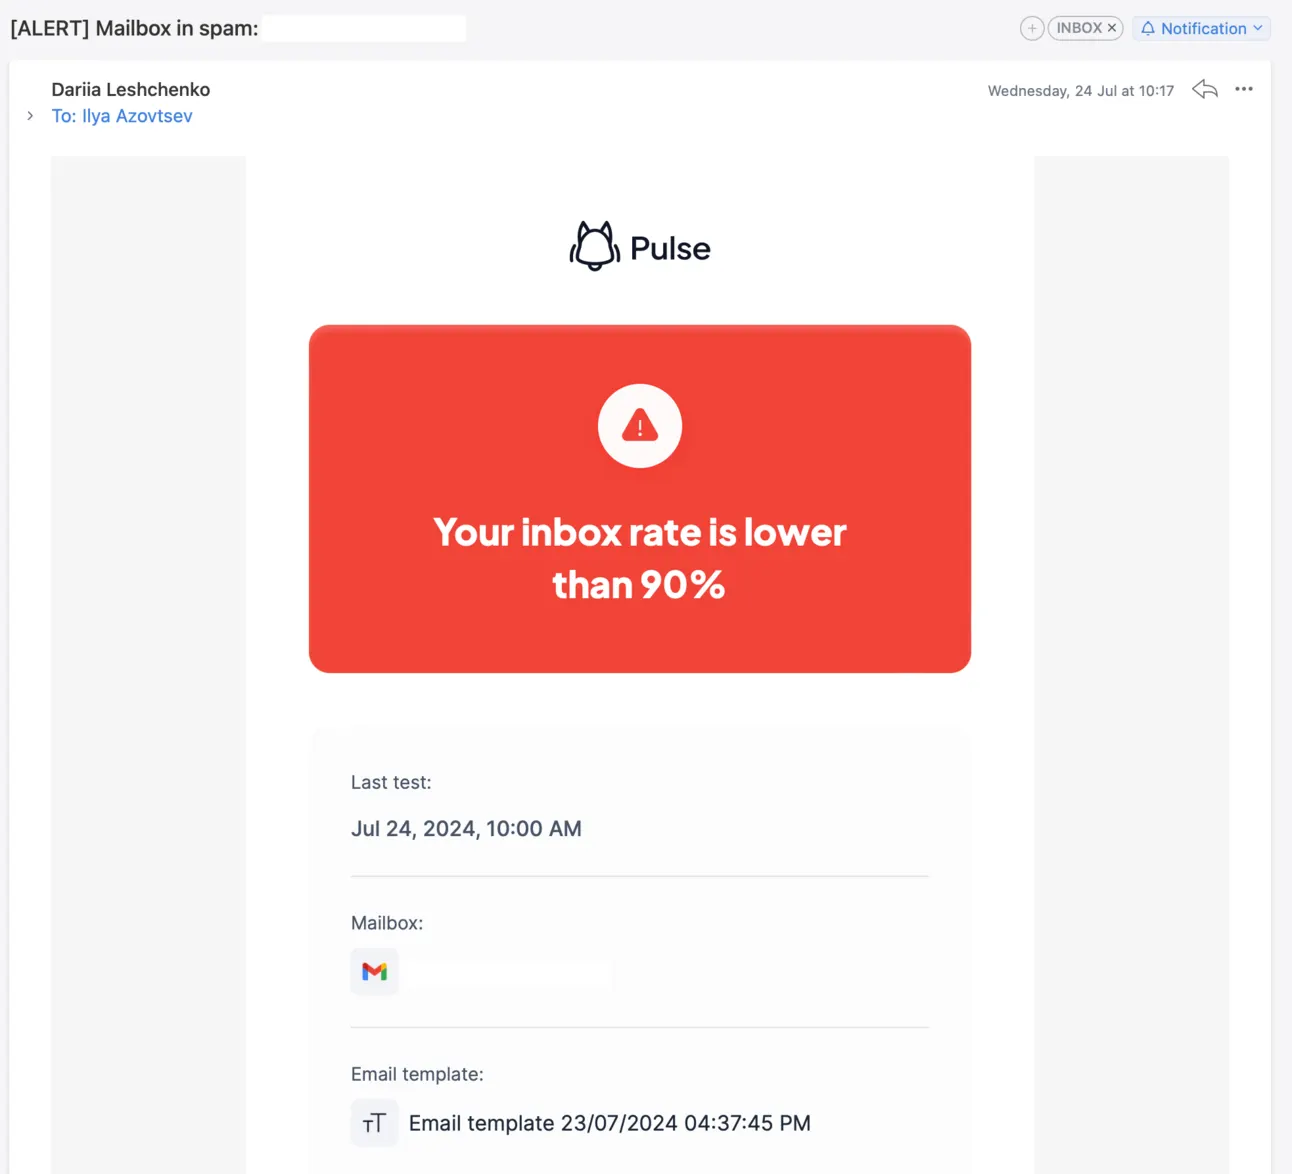Click the 'Mailbox:' label
Screen dimensions: 1292x1174
(387, 923)
